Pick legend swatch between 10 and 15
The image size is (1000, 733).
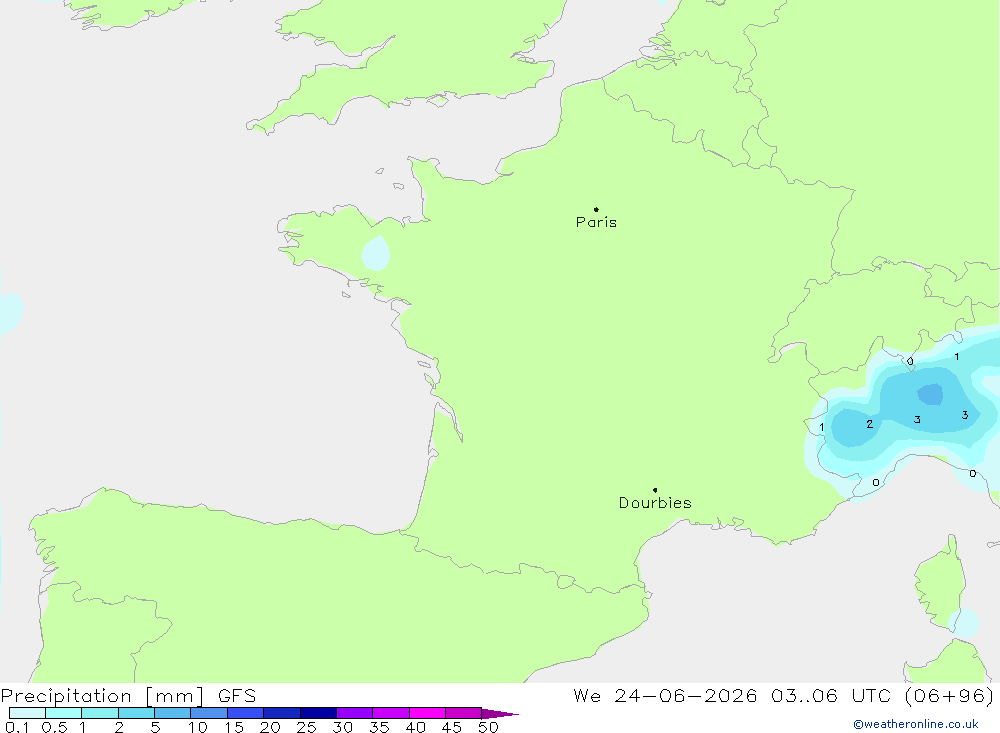(x=209, y=713)
